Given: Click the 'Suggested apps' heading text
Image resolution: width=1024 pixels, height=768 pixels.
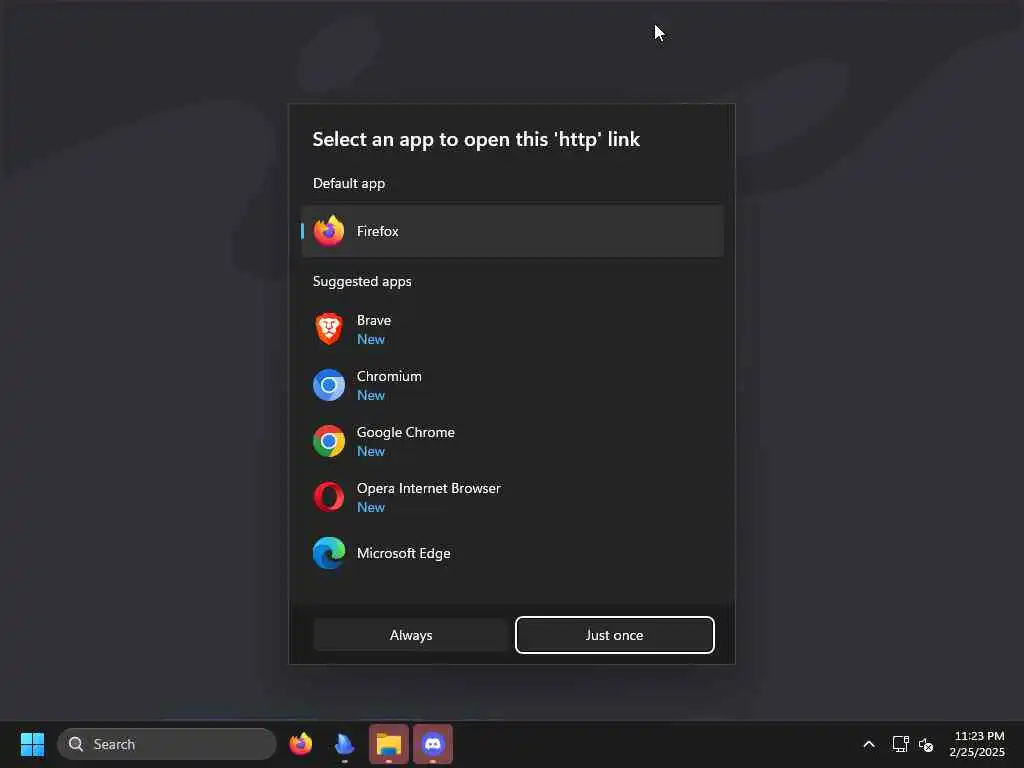Looking at the screenshot, I should point(362,281).
